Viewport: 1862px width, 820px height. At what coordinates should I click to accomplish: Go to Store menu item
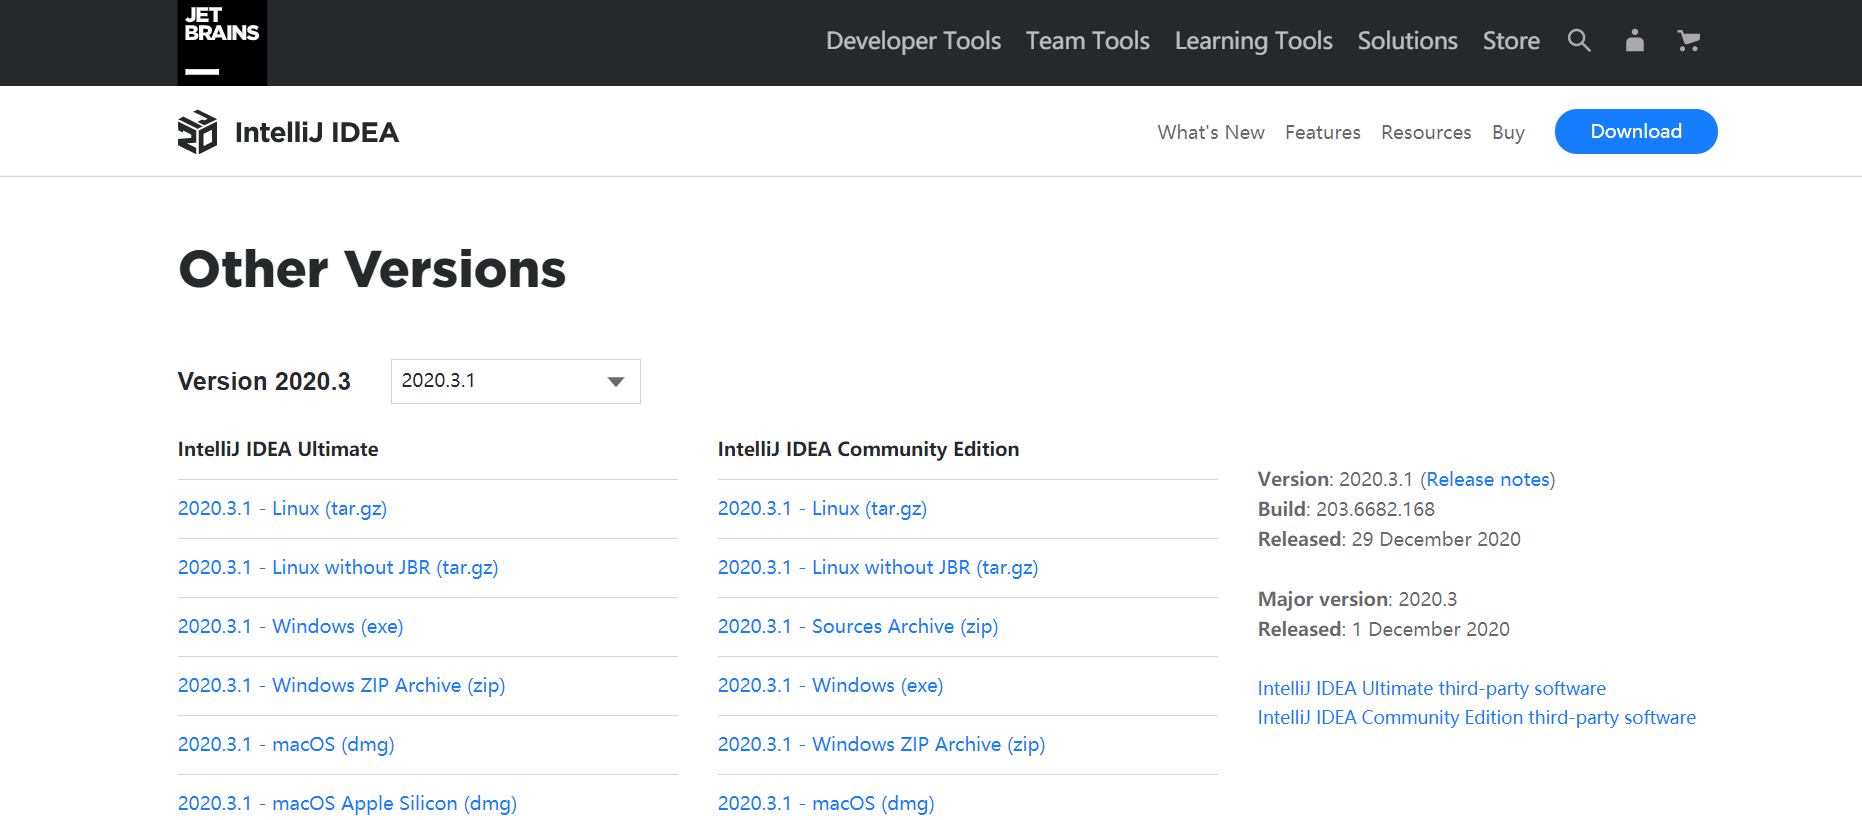click(1511, 41)
